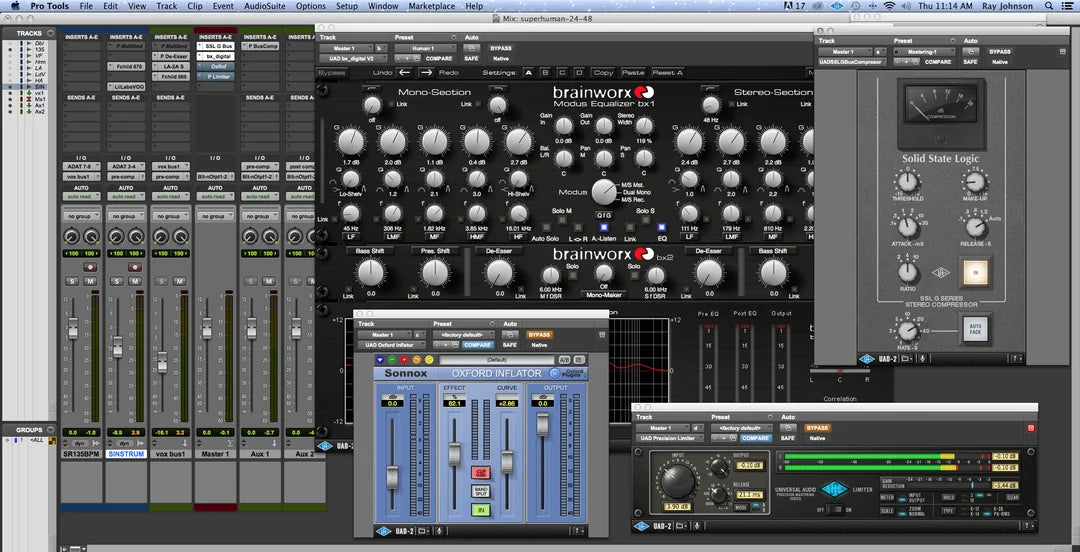Viewport: 1080px width, 552px height.
Task: Open the no group selector on SR135BPM
Action: 81,216
